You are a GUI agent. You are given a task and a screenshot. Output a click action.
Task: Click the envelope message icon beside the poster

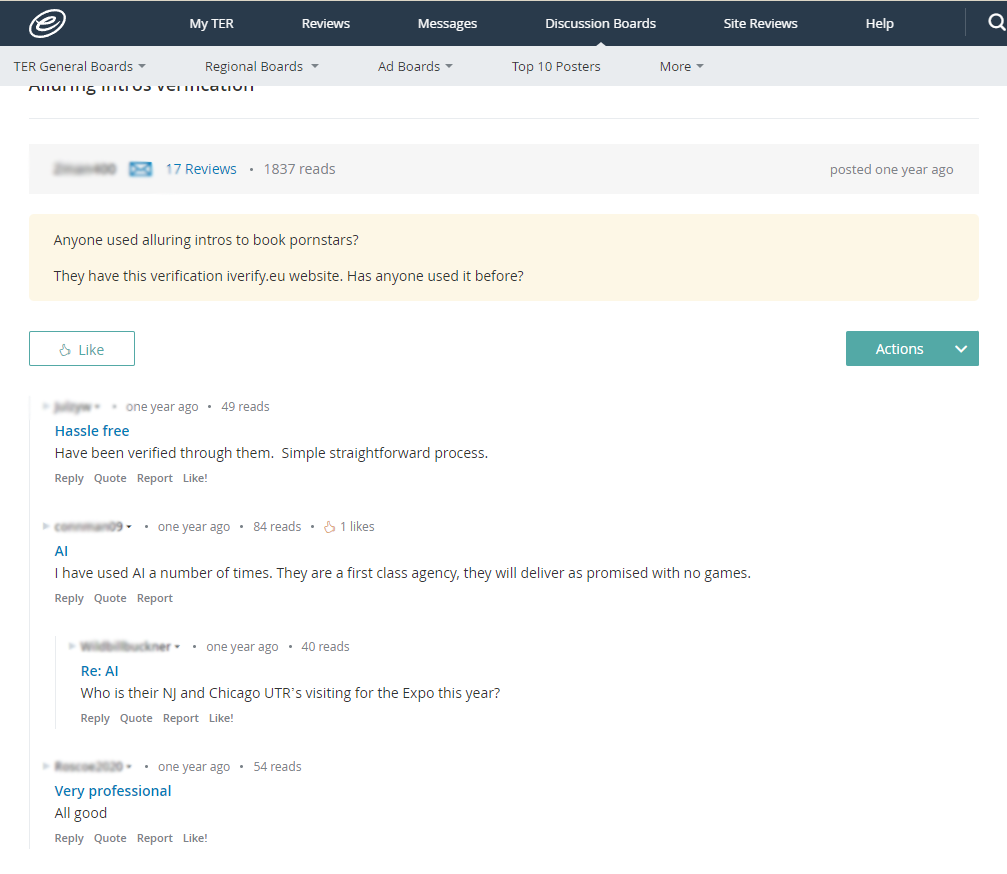point(141,169)
